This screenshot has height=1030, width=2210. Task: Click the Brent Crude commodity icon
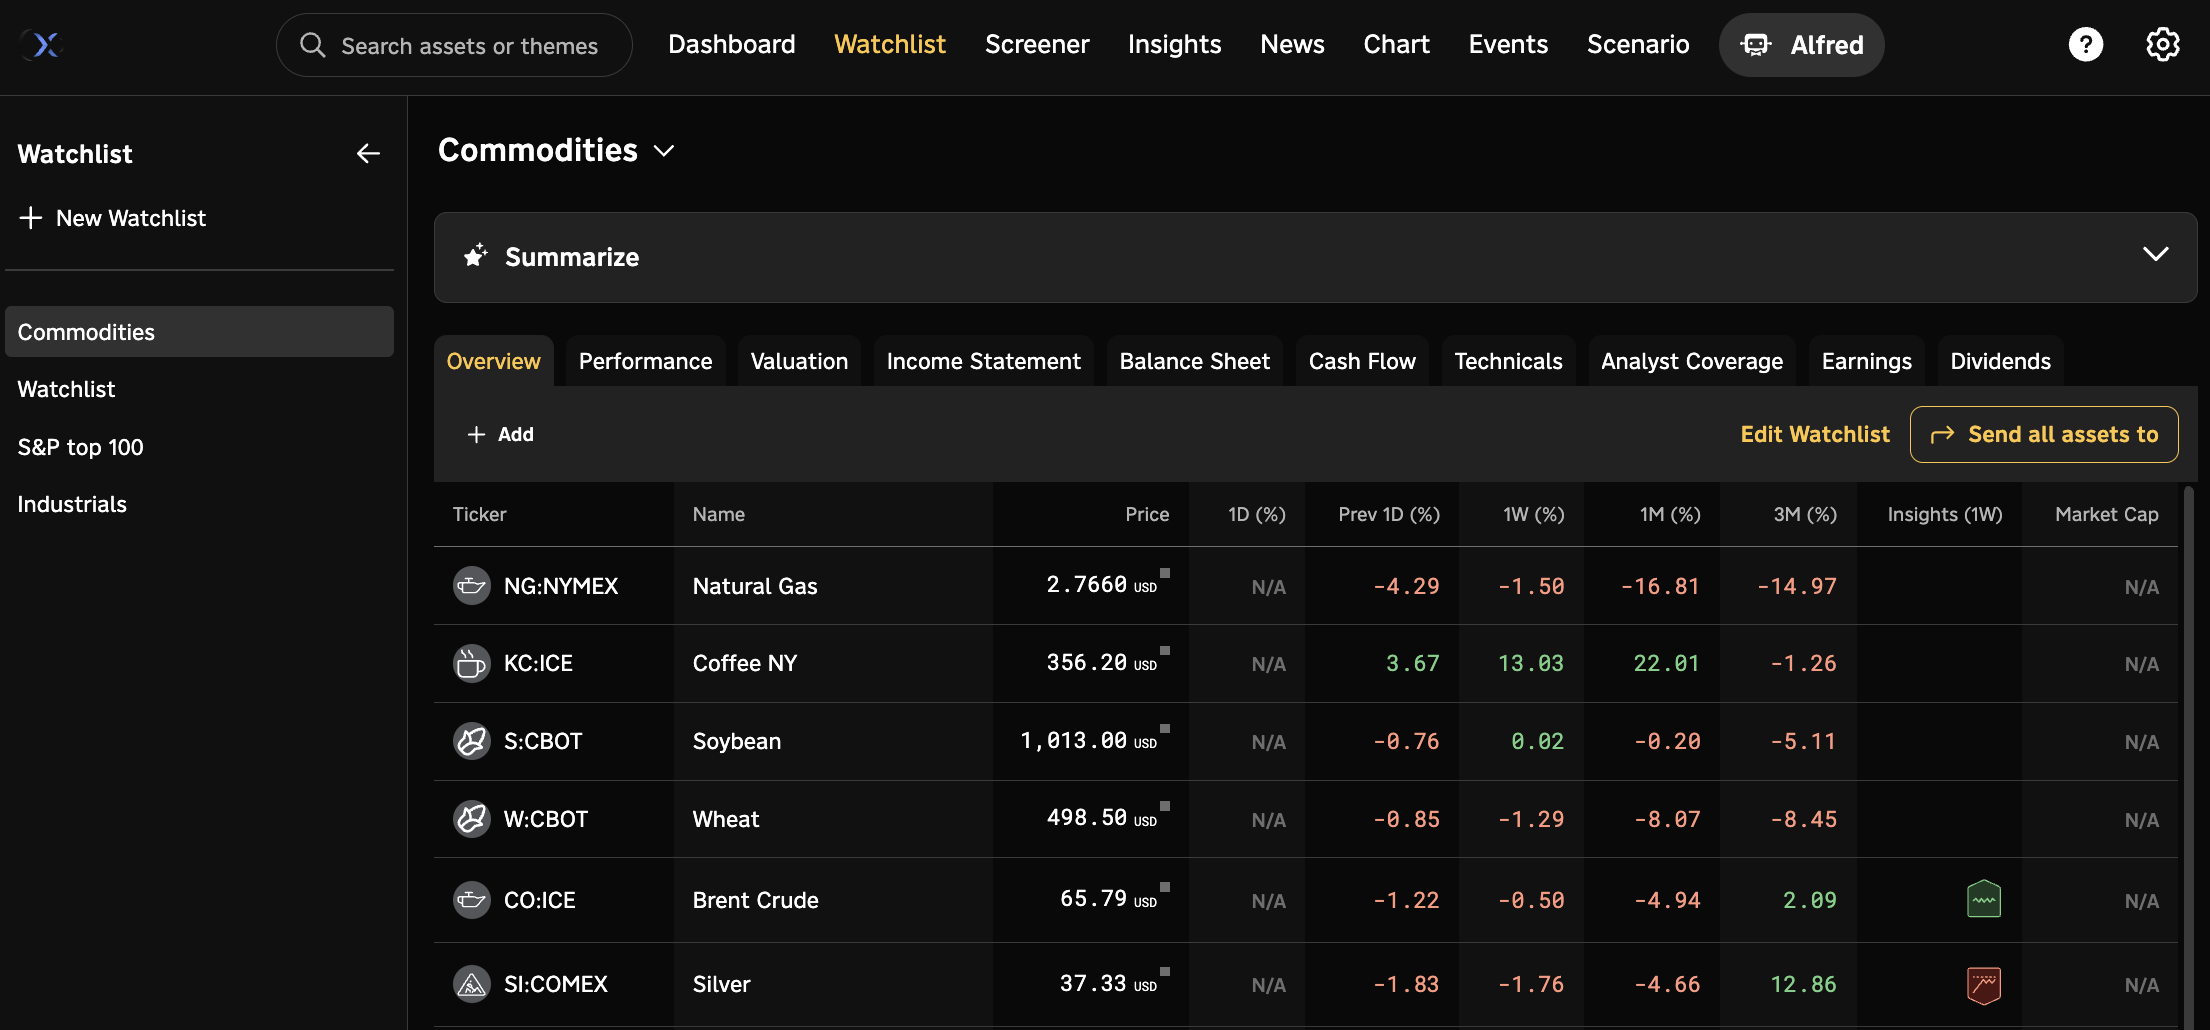471,900
